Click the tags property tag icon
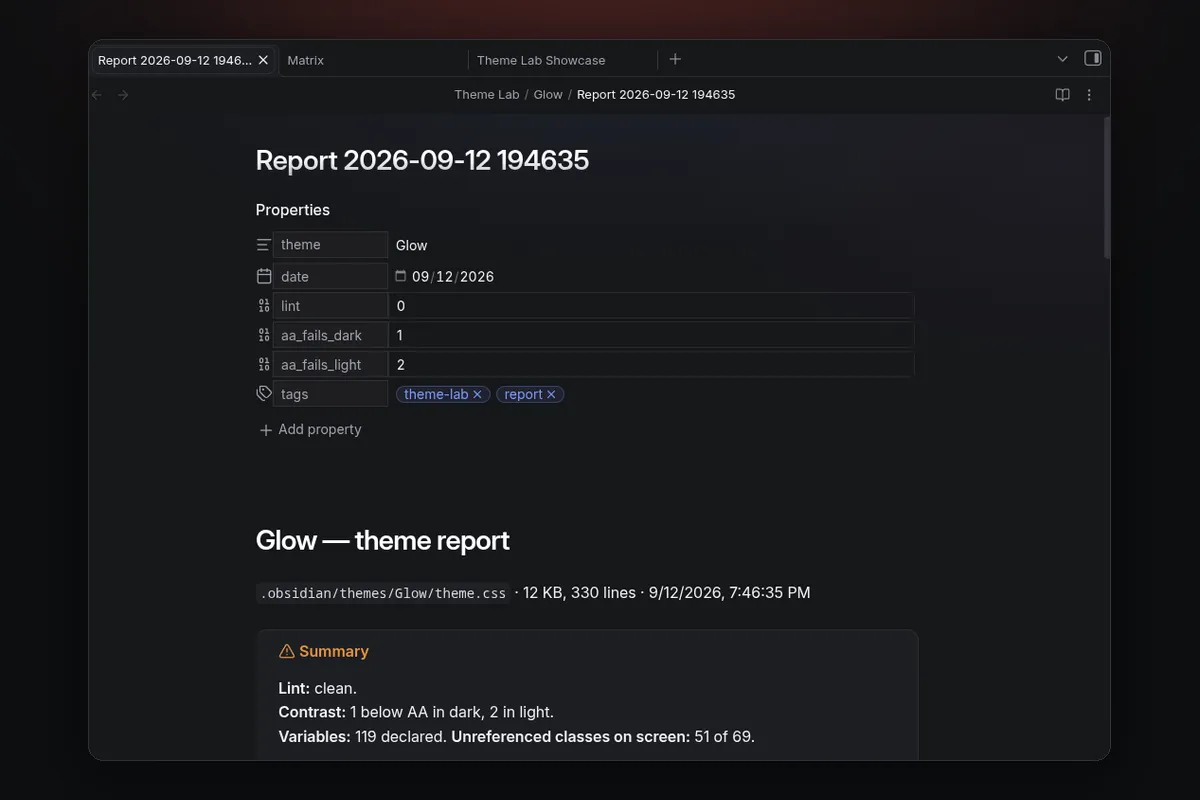 pos(264,394)
